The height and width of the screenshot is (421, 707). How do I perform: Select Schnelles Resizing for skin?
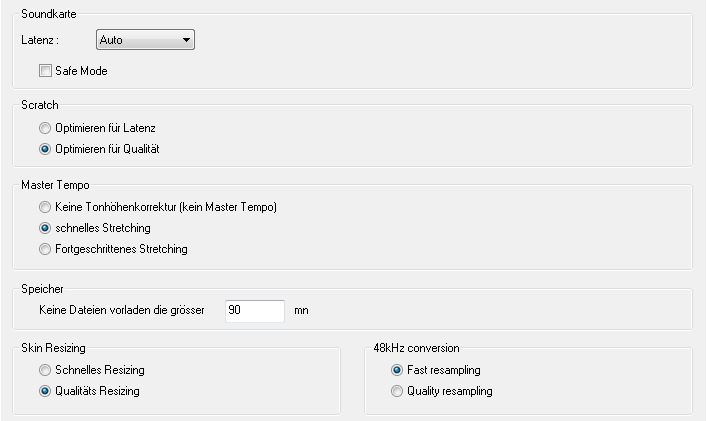click(44, 370)
